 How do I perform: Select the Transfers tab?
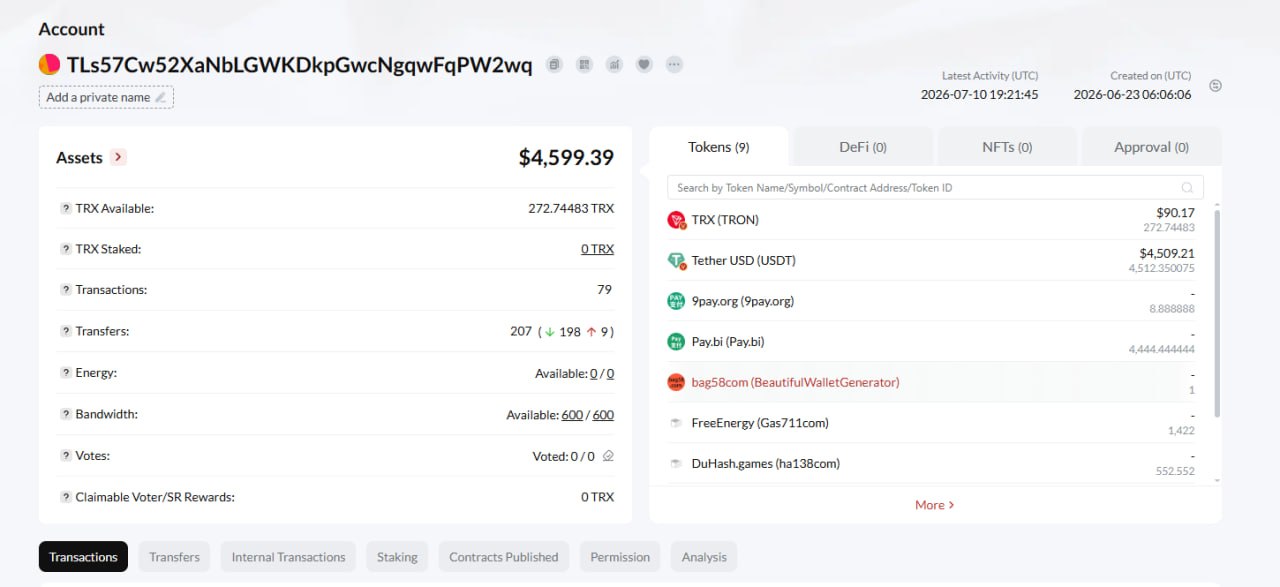(174, 557)
